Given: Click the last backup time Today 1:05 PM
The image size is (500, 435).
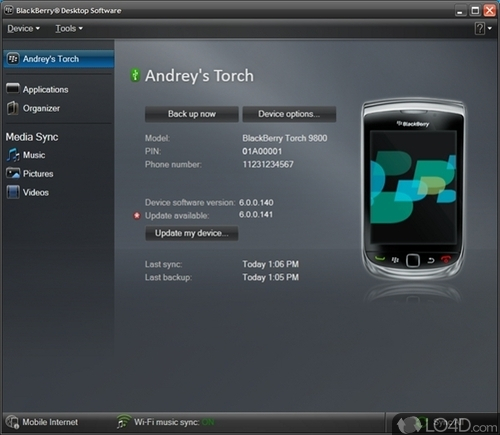Looking at the screenshot, I should pyautogui.click(x=271, y=277).
